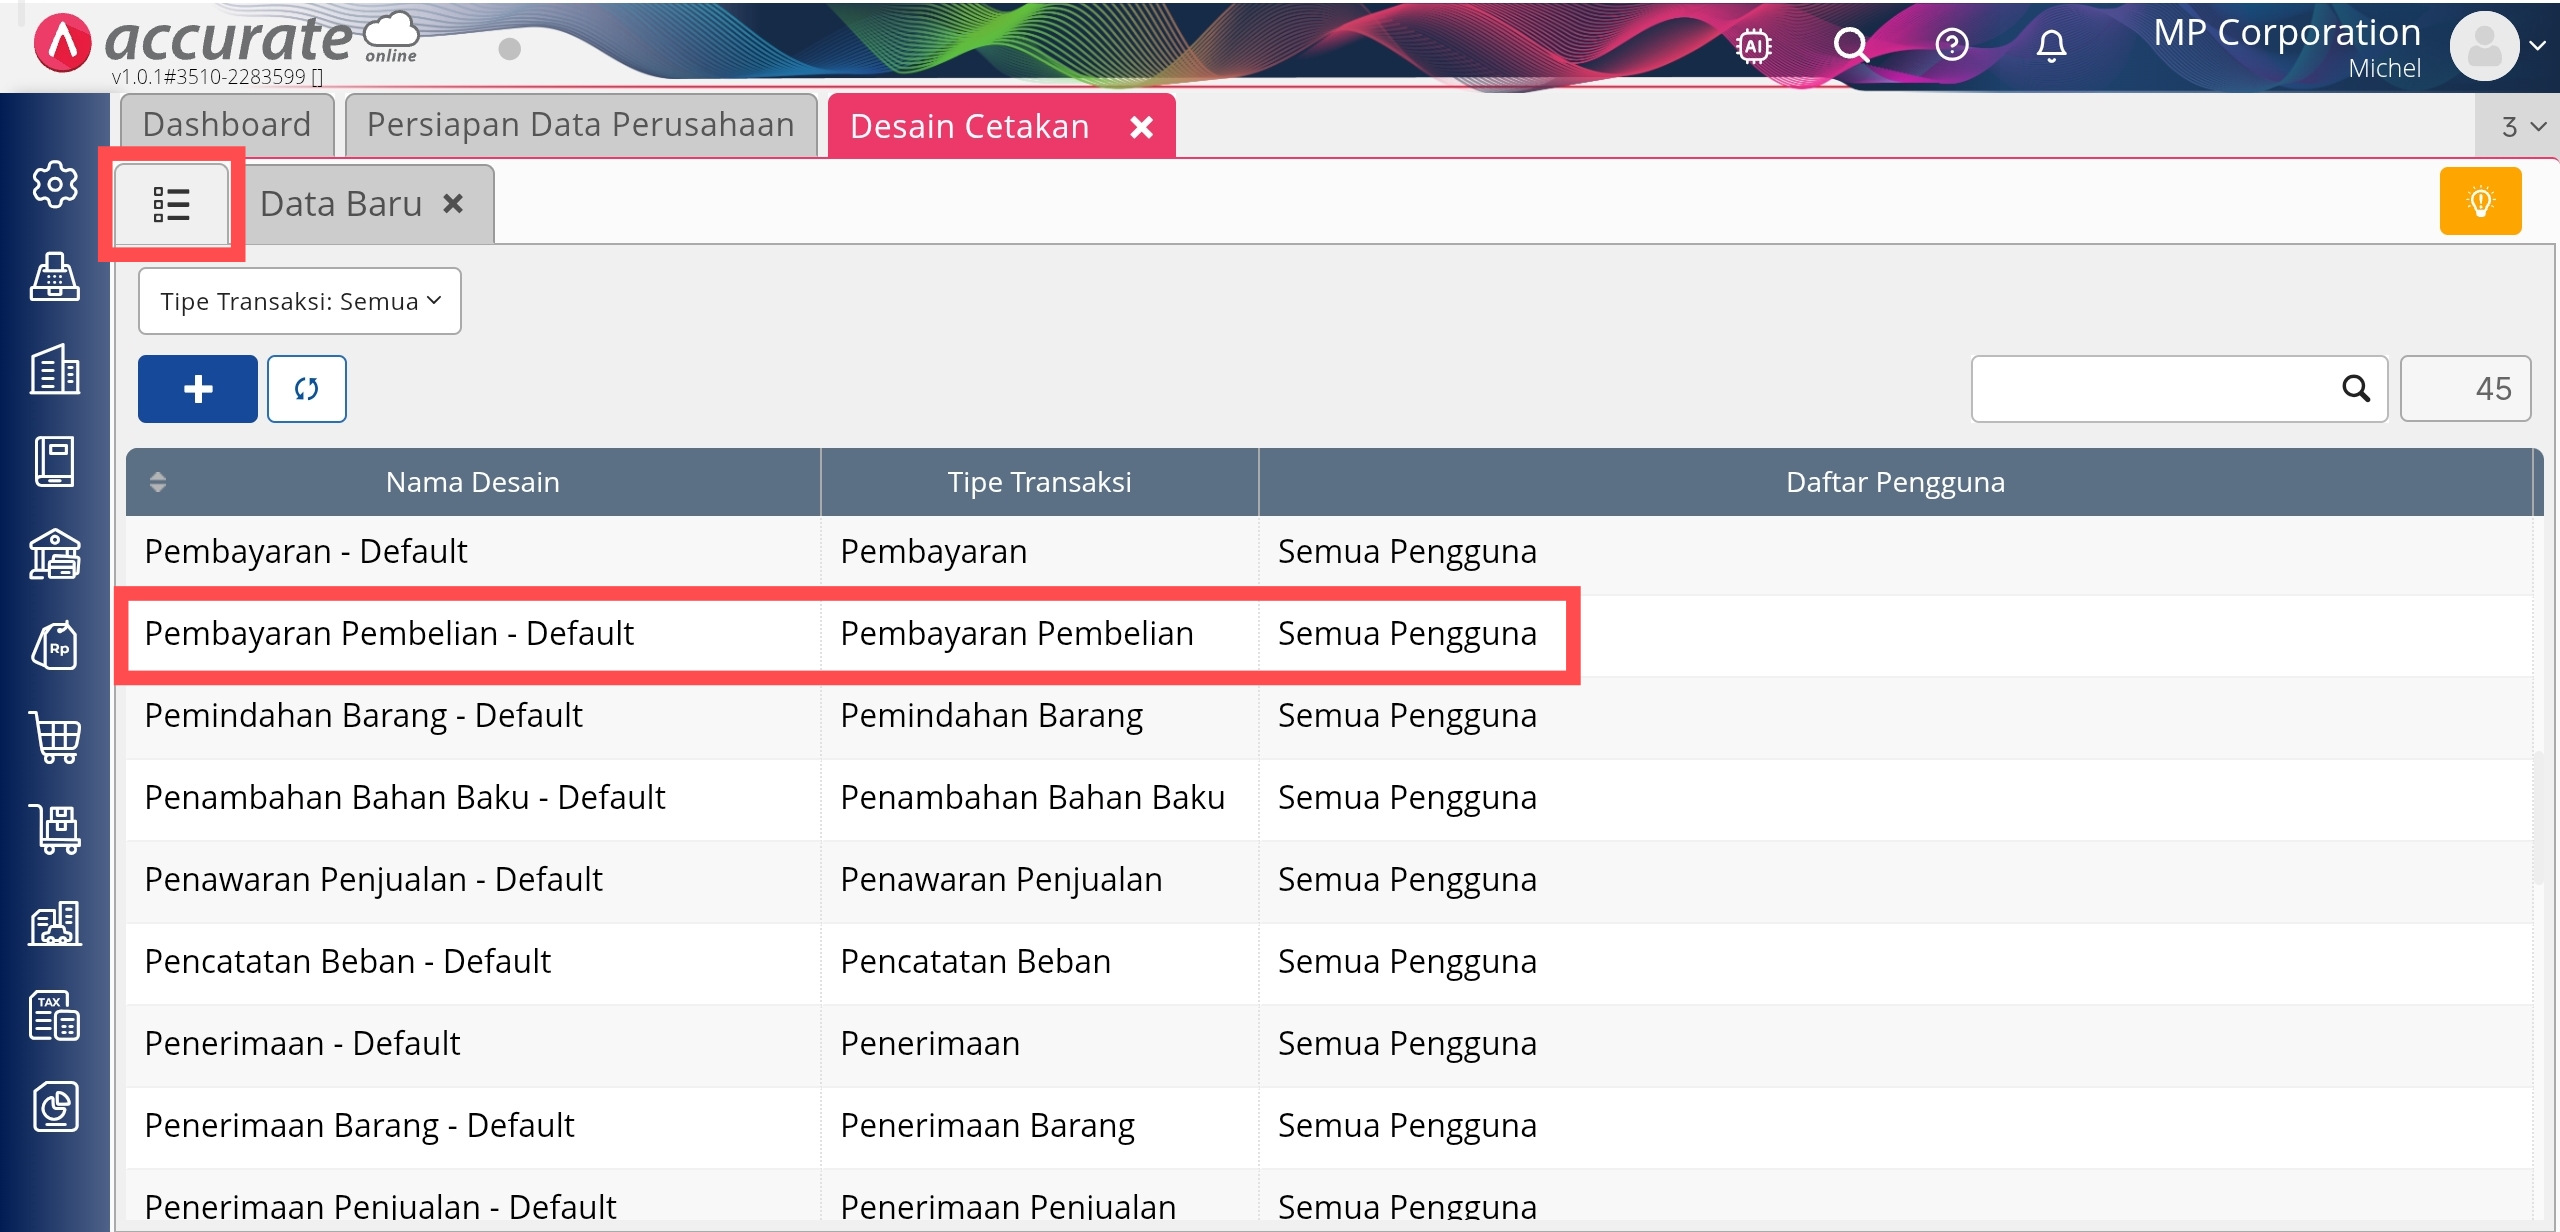Viewport: 2560px width, 1232px height.
Task: Click the refresh list button
Action: click(x=307, y=389)
